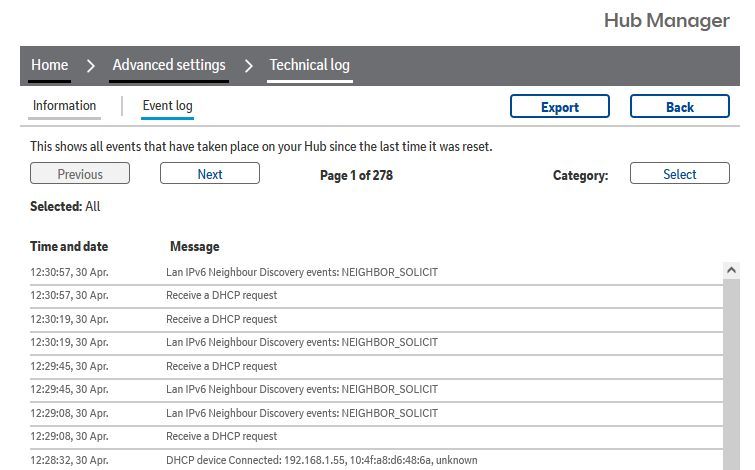Open the Category Select dropdown
The width and height of the screenshot is (755, 470).
(679, 174)
